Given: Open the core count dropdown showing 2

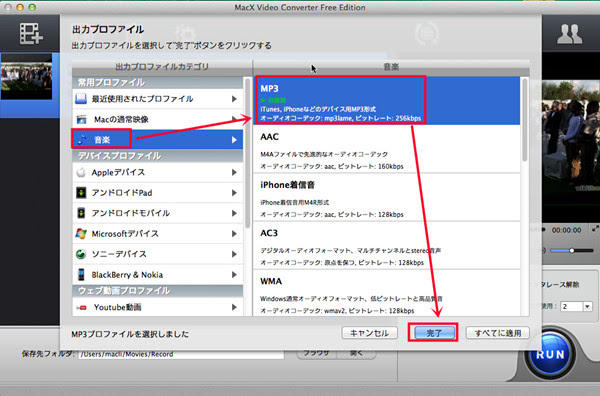Looking at the screenshot, I should (x=576, y=306).
